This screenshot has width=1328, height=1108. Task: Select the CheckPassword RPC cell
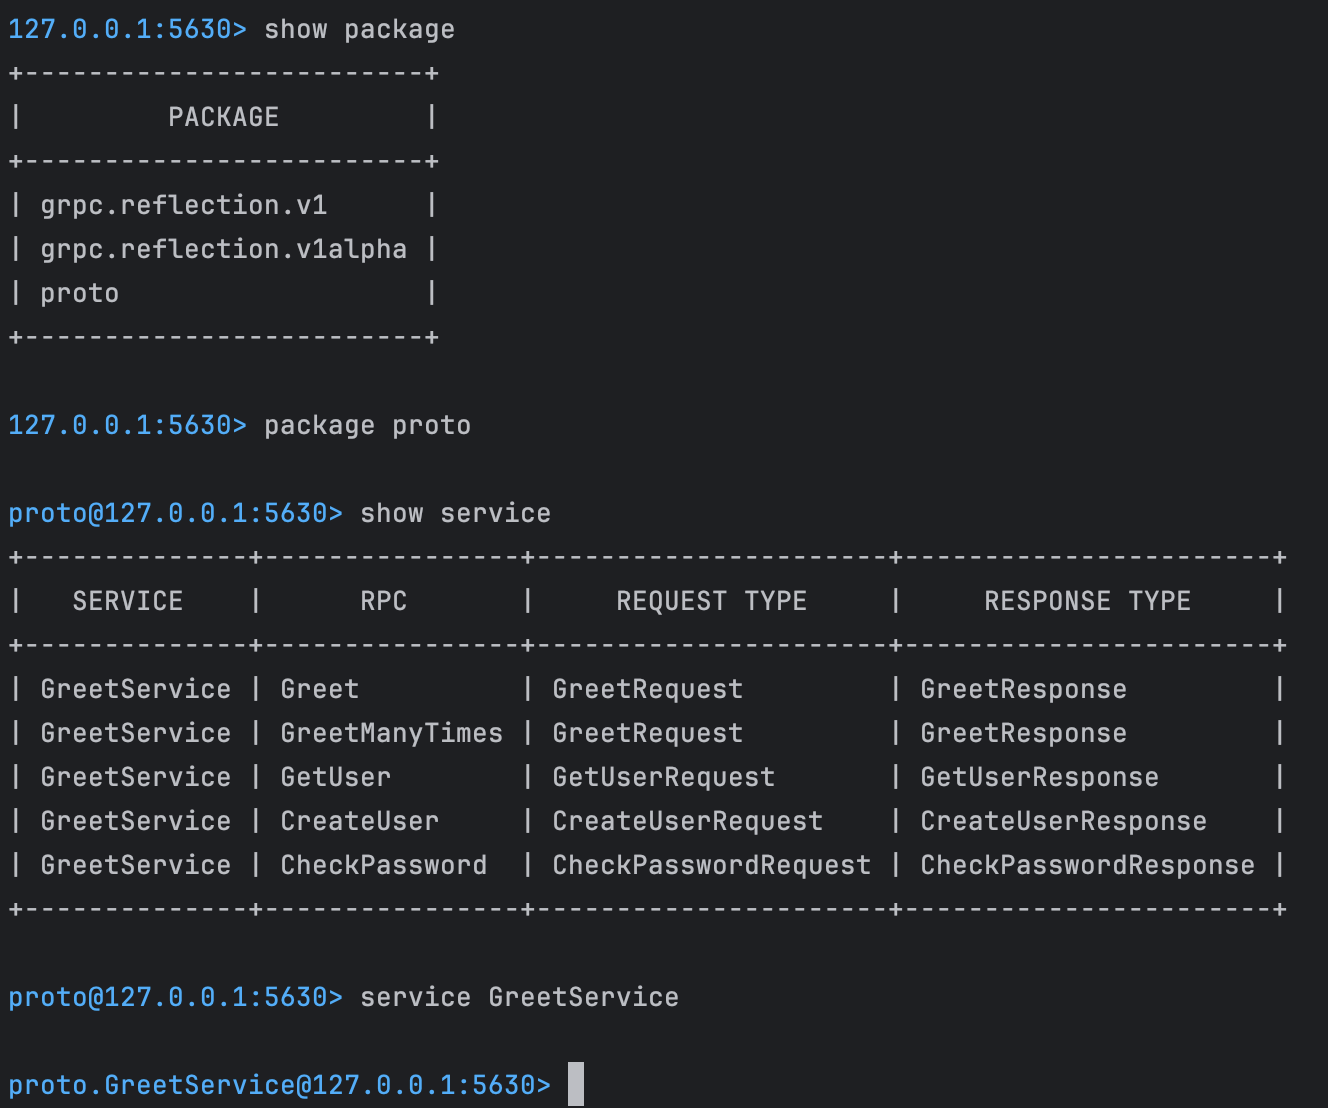click(383, 865)
